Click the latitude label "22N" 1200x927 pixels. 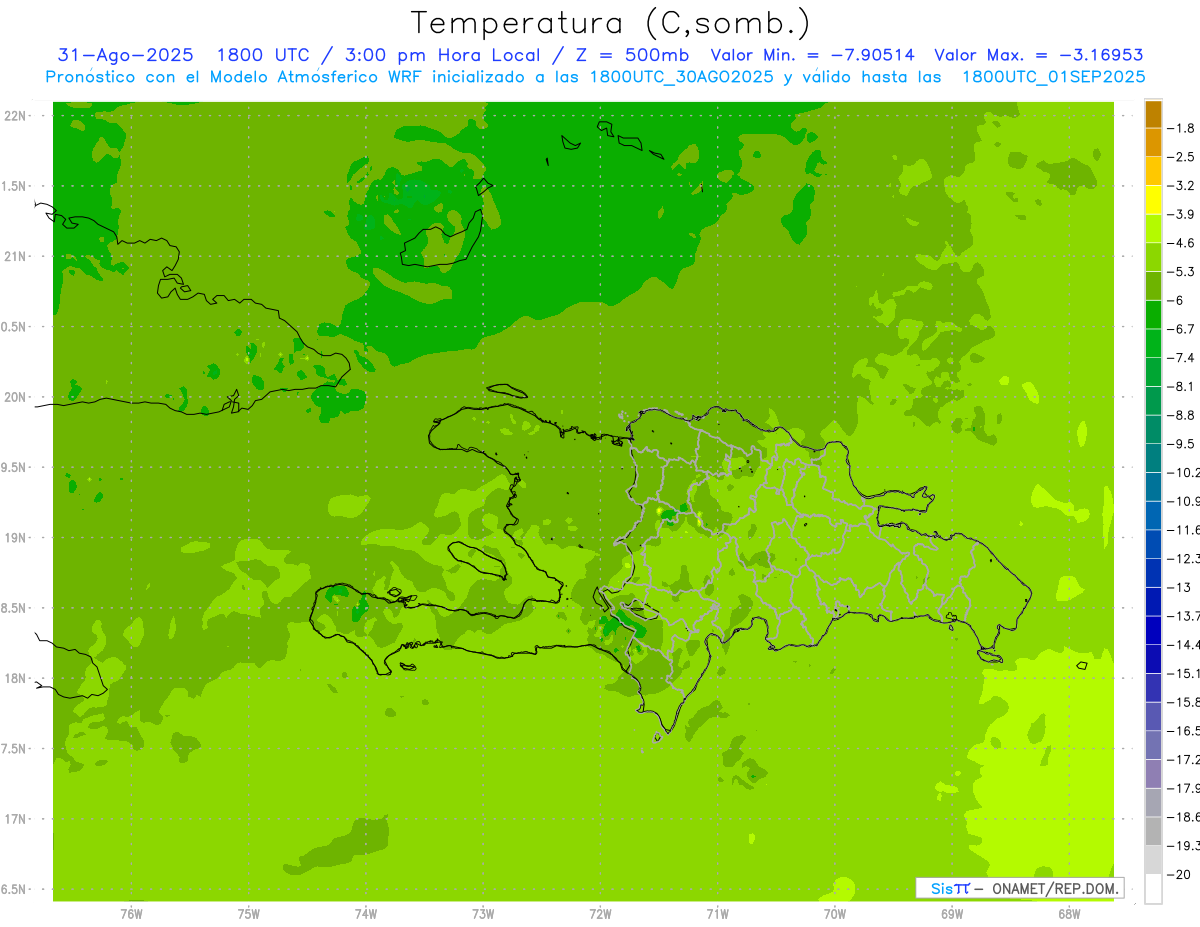point(17,116)
